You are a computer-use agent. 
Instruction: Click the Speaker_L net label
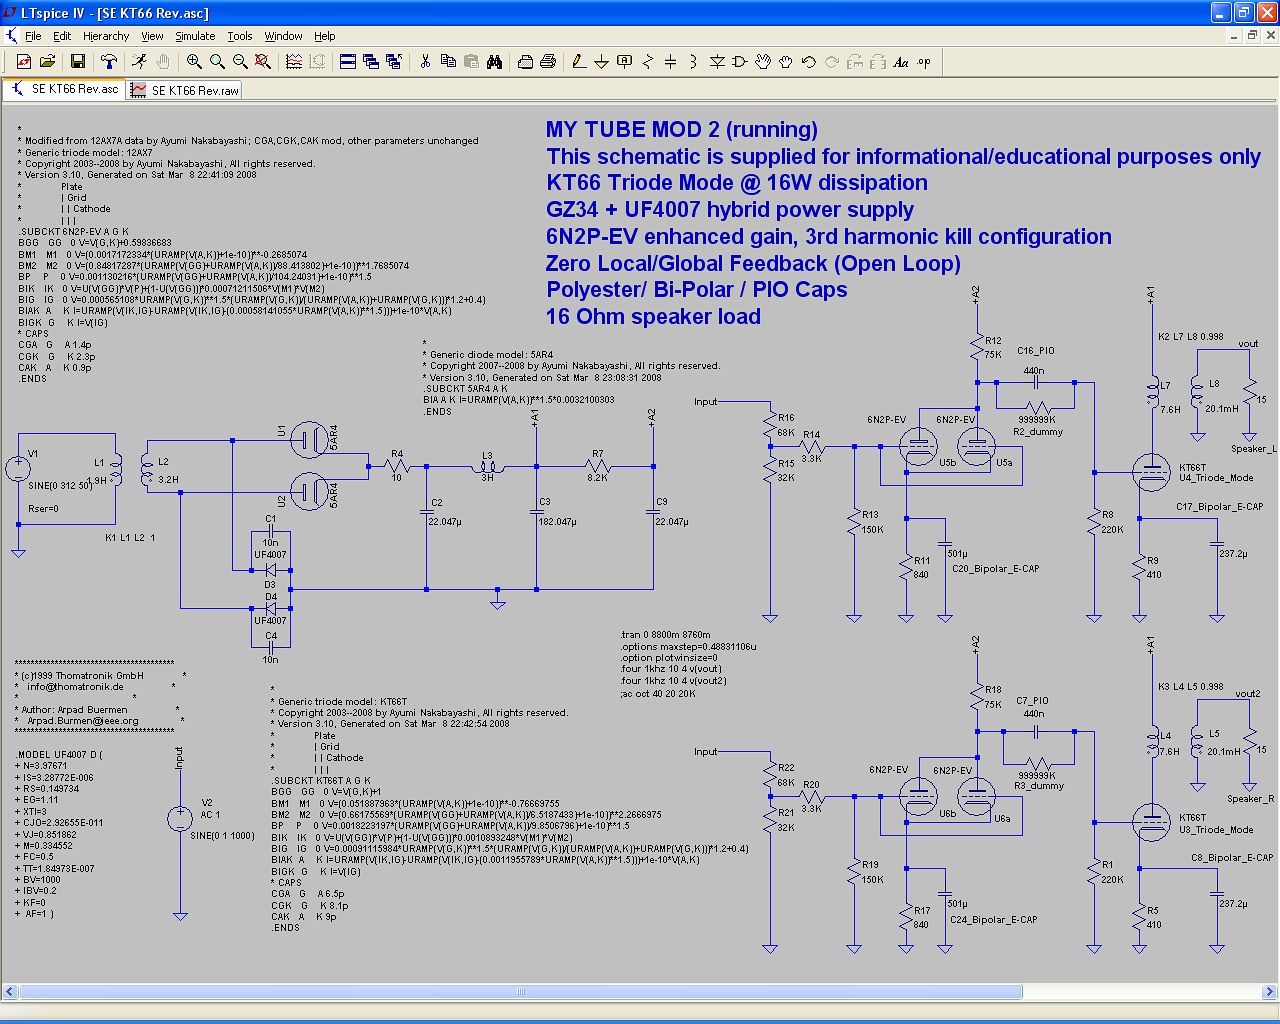coord(1254,449)
